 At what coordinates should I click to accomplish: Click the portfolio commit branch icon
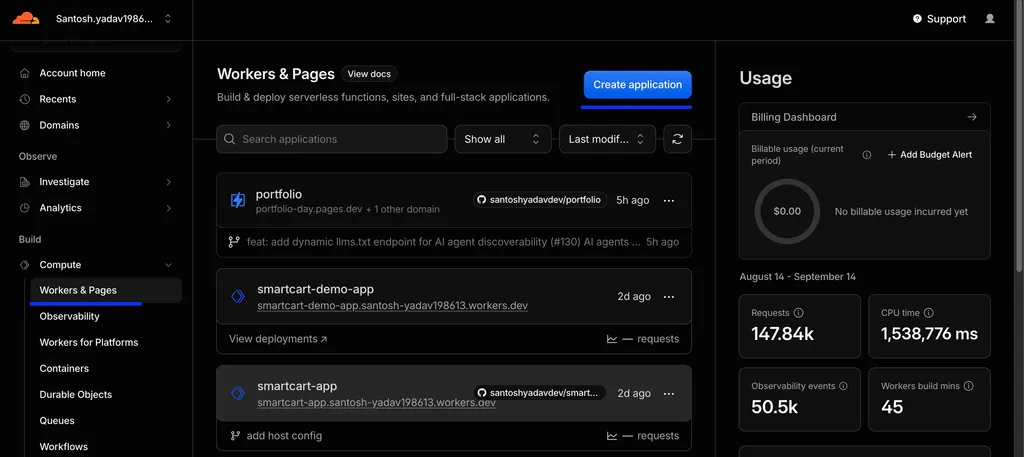coord(234,242)
